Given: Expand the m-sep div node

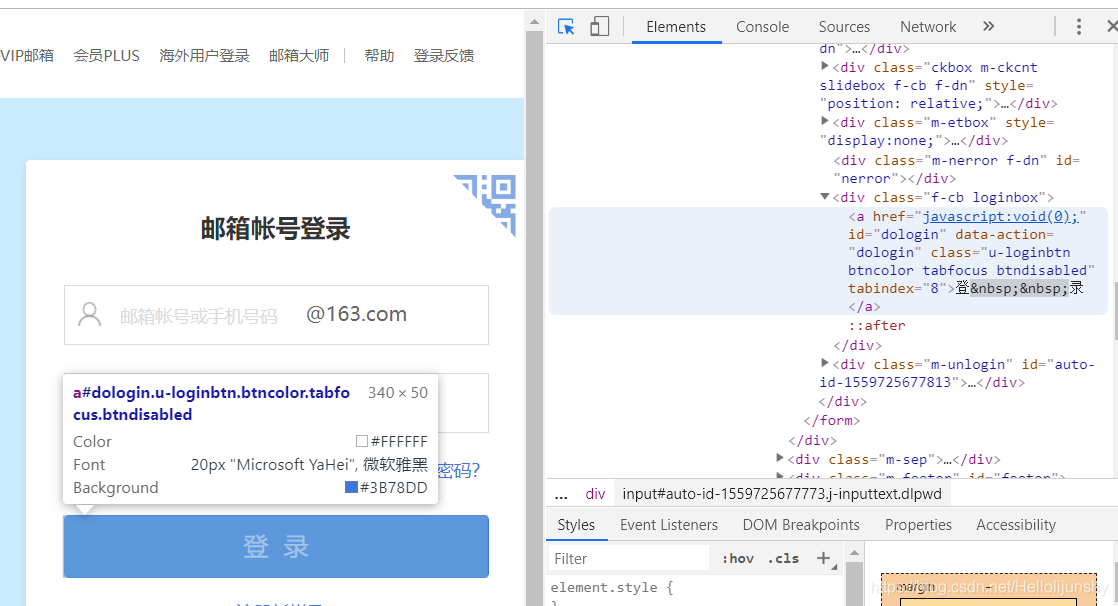Looking at the screenshot, I should pos(780,458).
